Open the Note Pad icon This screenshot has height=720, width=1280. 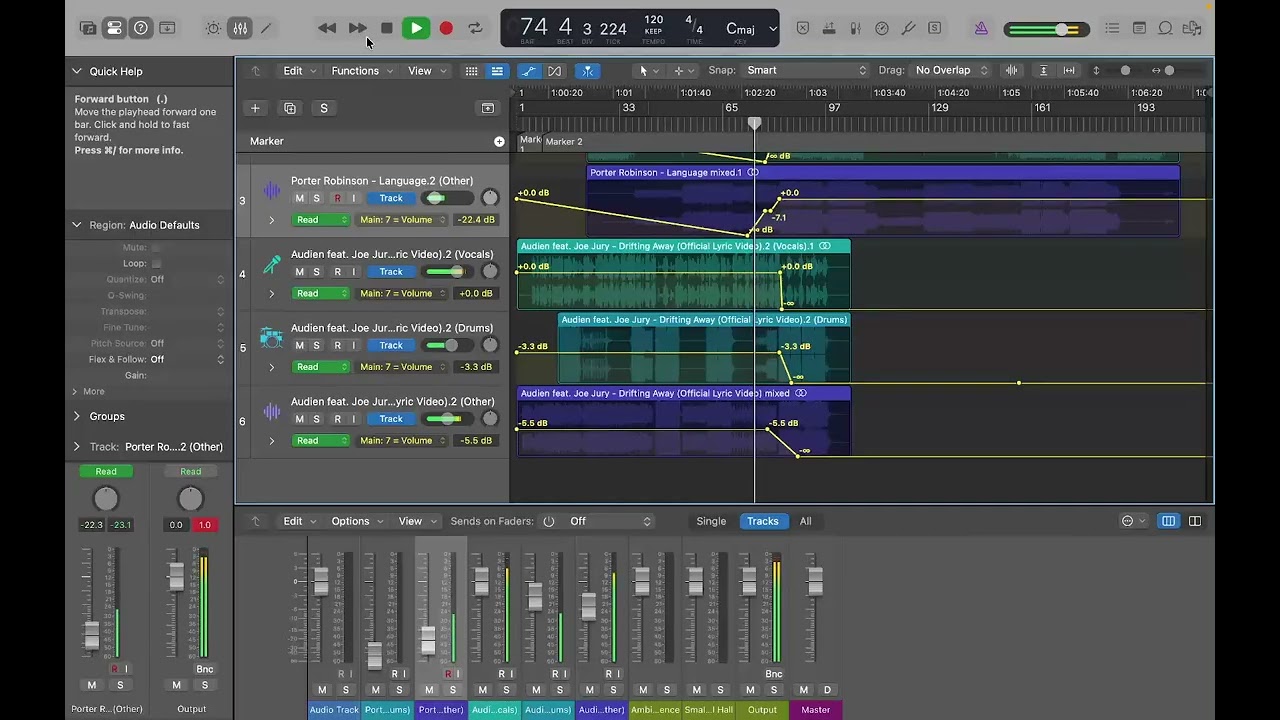1139,28
